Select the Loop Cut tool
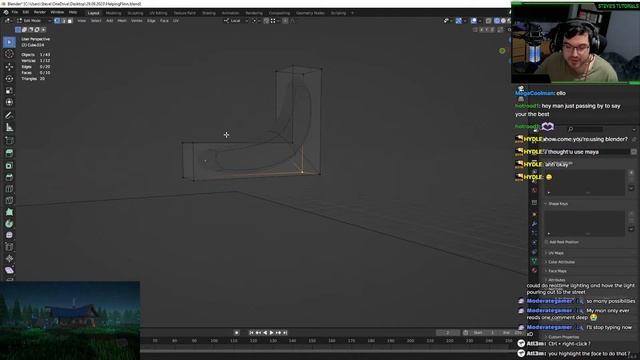The width and height of the screenshot is (640, 360). (x=9, y=189)
